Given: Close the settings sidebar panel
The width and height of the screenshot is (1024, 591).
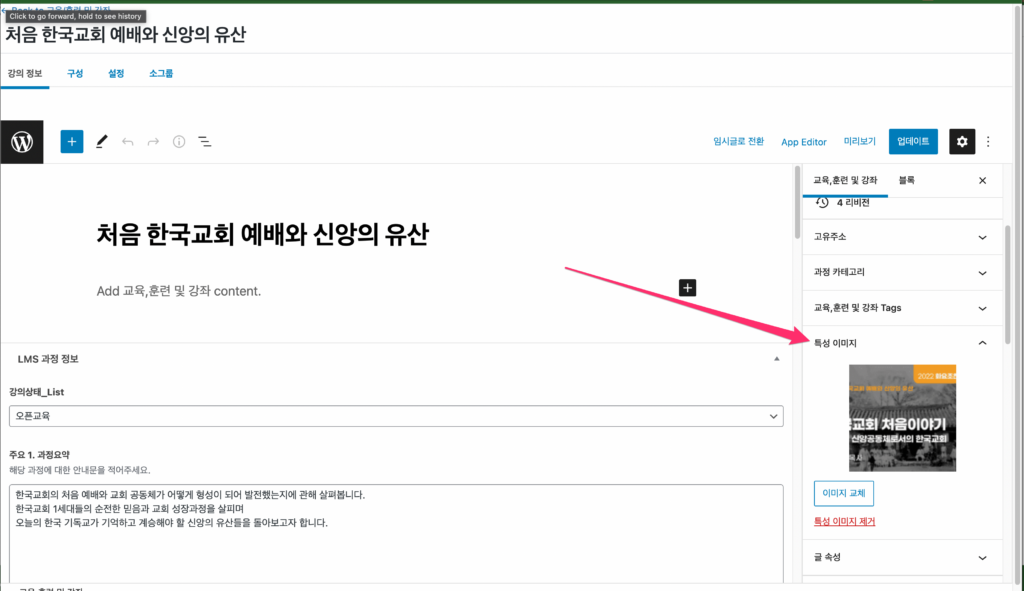Looking at the screenshot, I should click(982, 180).
